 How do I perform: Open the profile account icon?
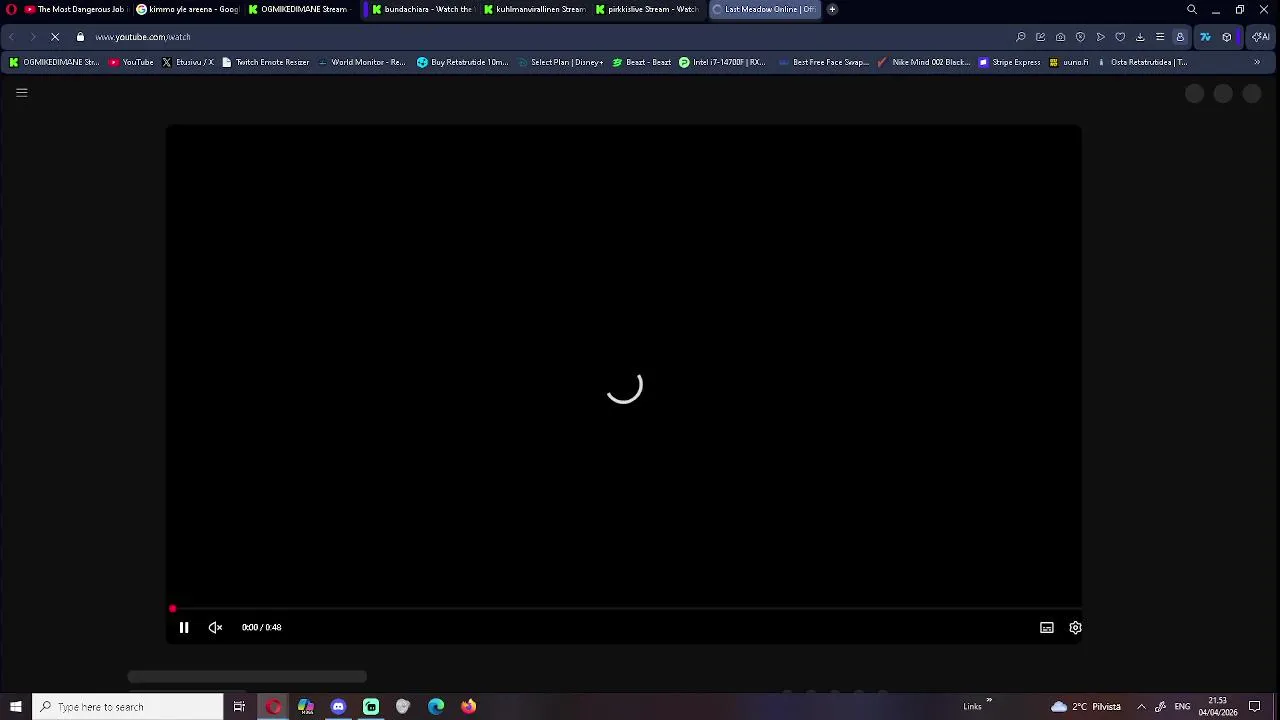coord(1180,37)
